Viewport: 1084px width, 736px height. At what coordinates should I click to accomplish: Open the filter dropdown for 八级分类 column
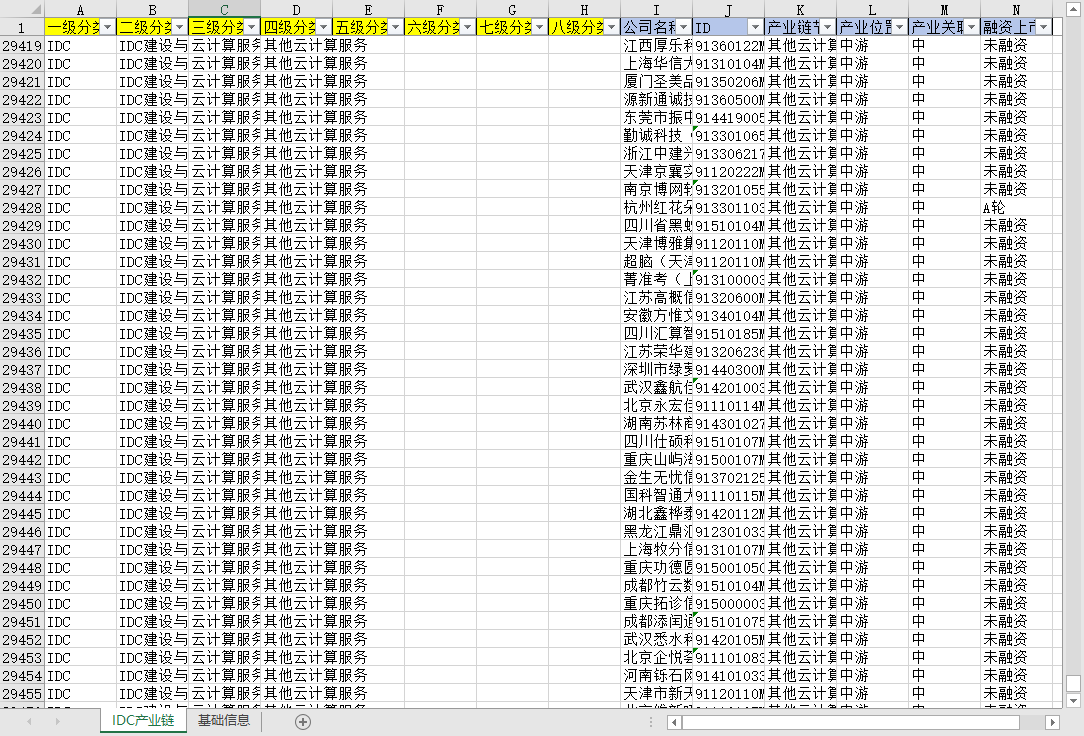coord(611,27)
